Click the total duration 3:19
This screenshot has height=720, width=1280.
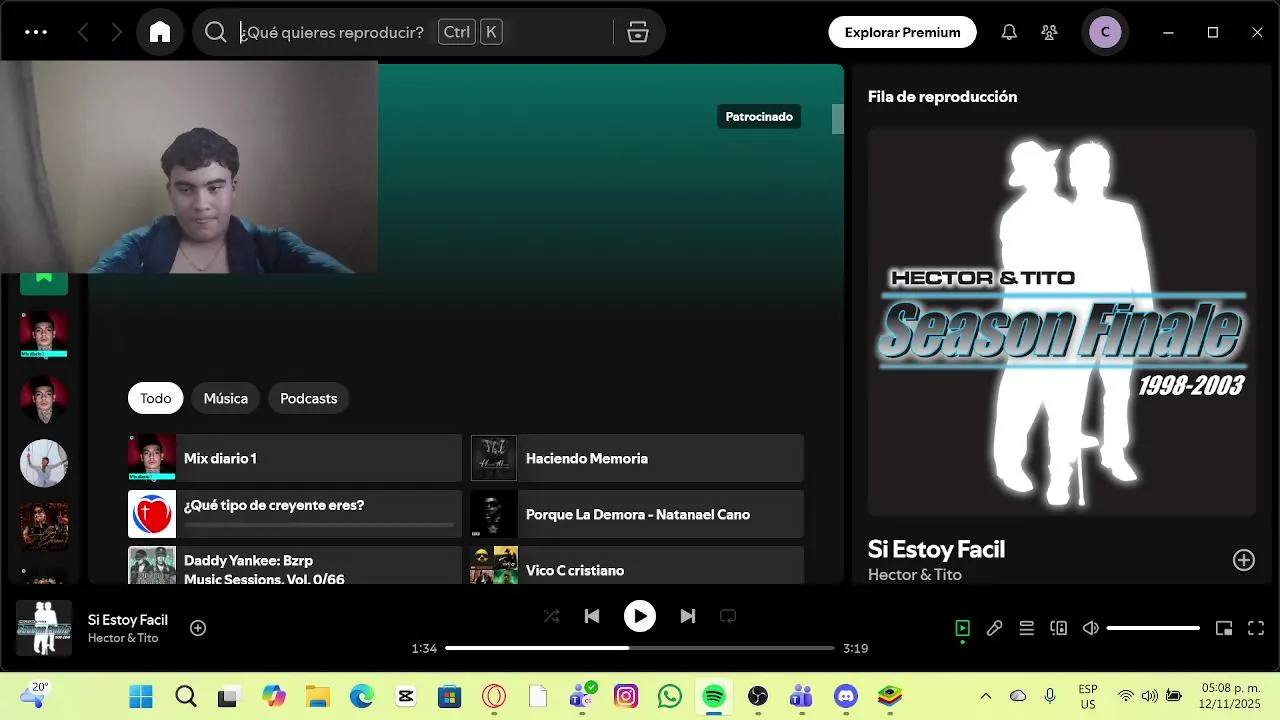click(855, 648)
